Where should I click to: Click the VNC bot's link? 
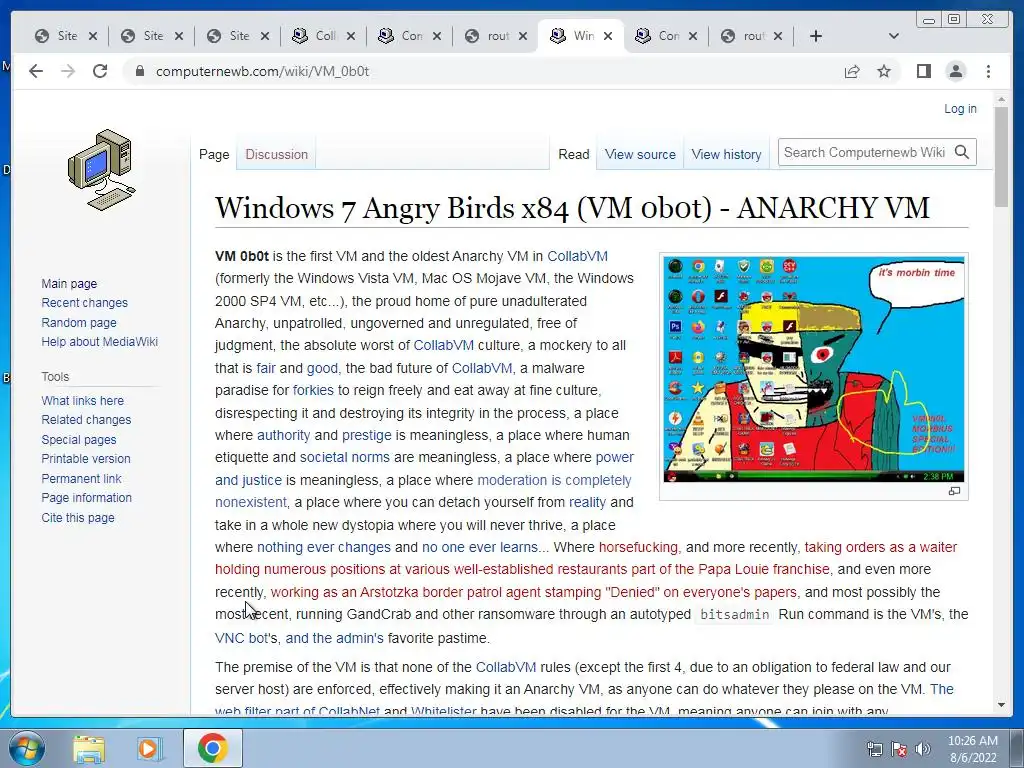[x=246, y=638]
